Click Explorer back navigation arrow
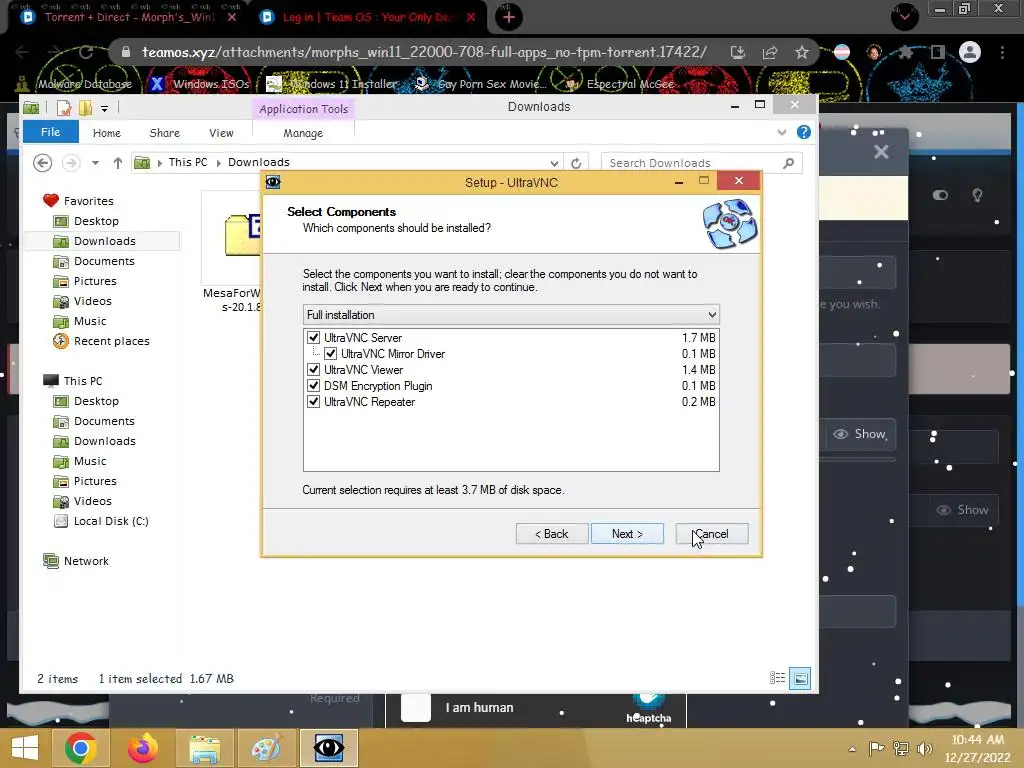1024x768 pixels. pyautogui.click(x=42, y=163)
